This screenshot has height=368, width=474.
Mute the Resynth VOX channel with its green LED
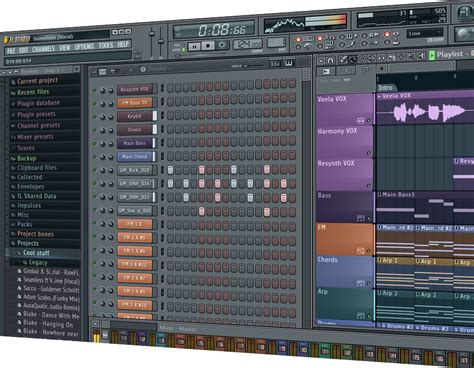pyautogui.click(x=95, y=90)
